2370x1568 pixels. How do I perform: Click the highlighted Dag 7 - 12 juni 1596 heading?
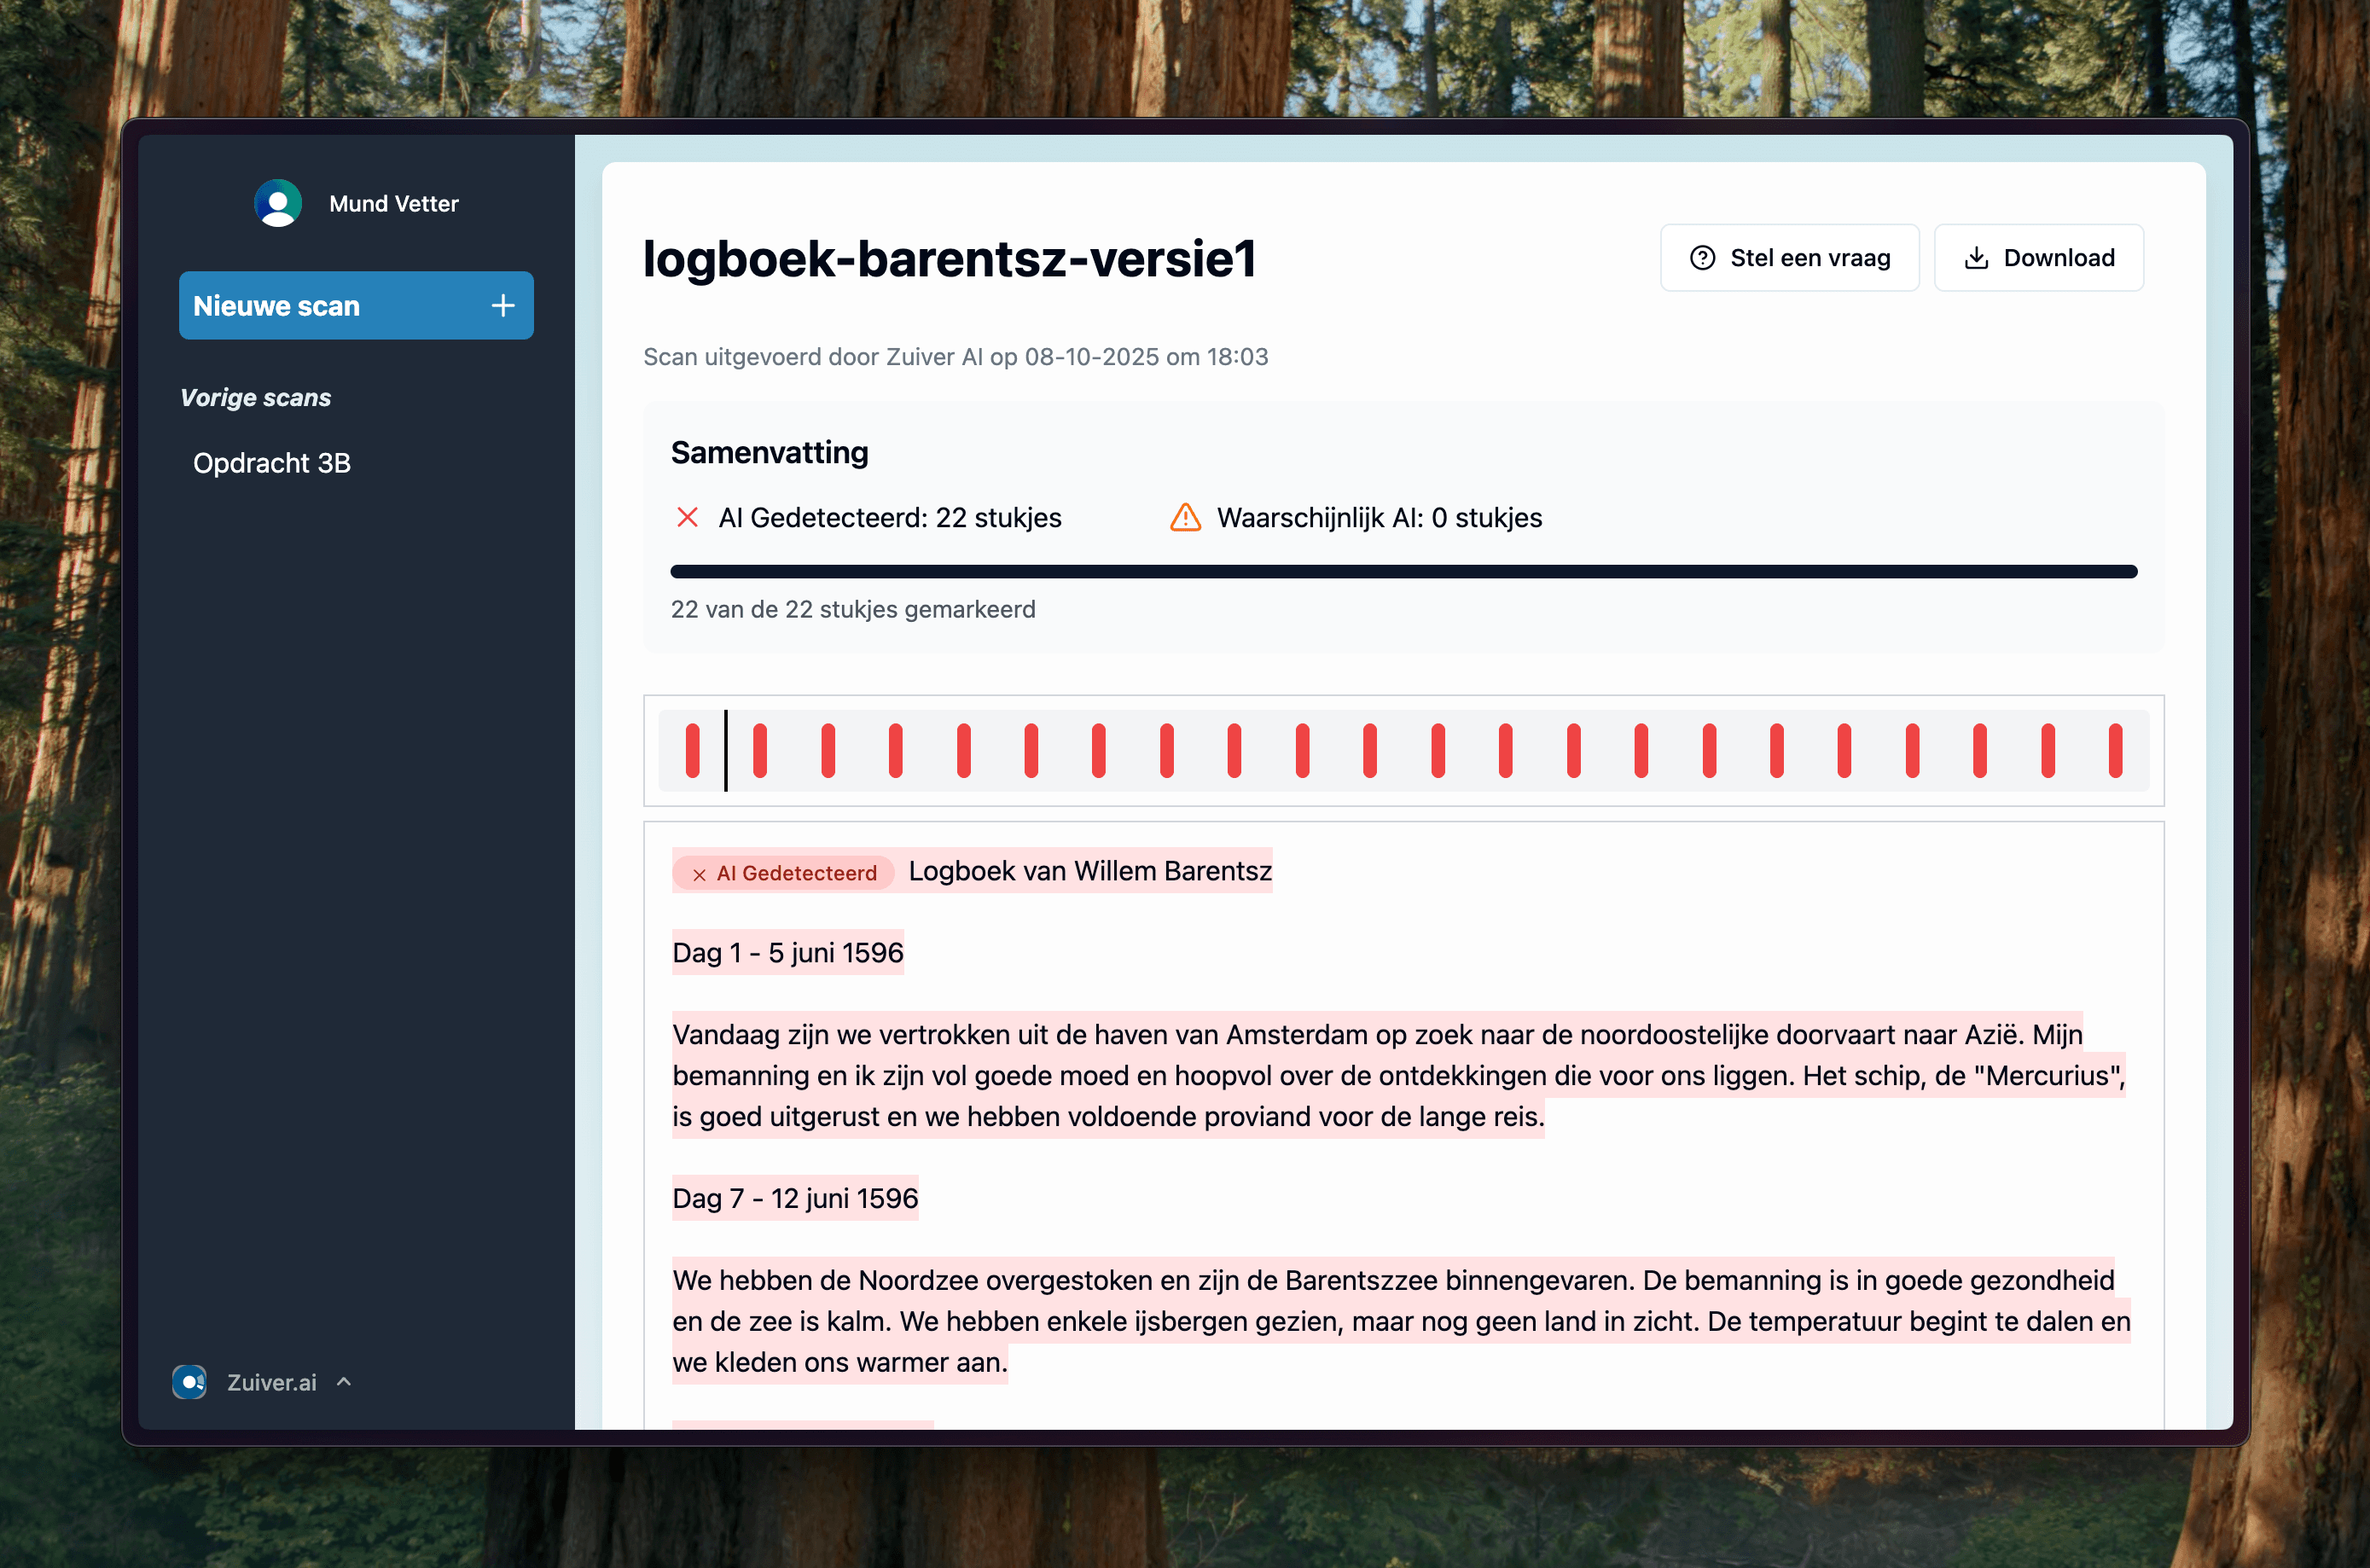tap(795, 1198)
